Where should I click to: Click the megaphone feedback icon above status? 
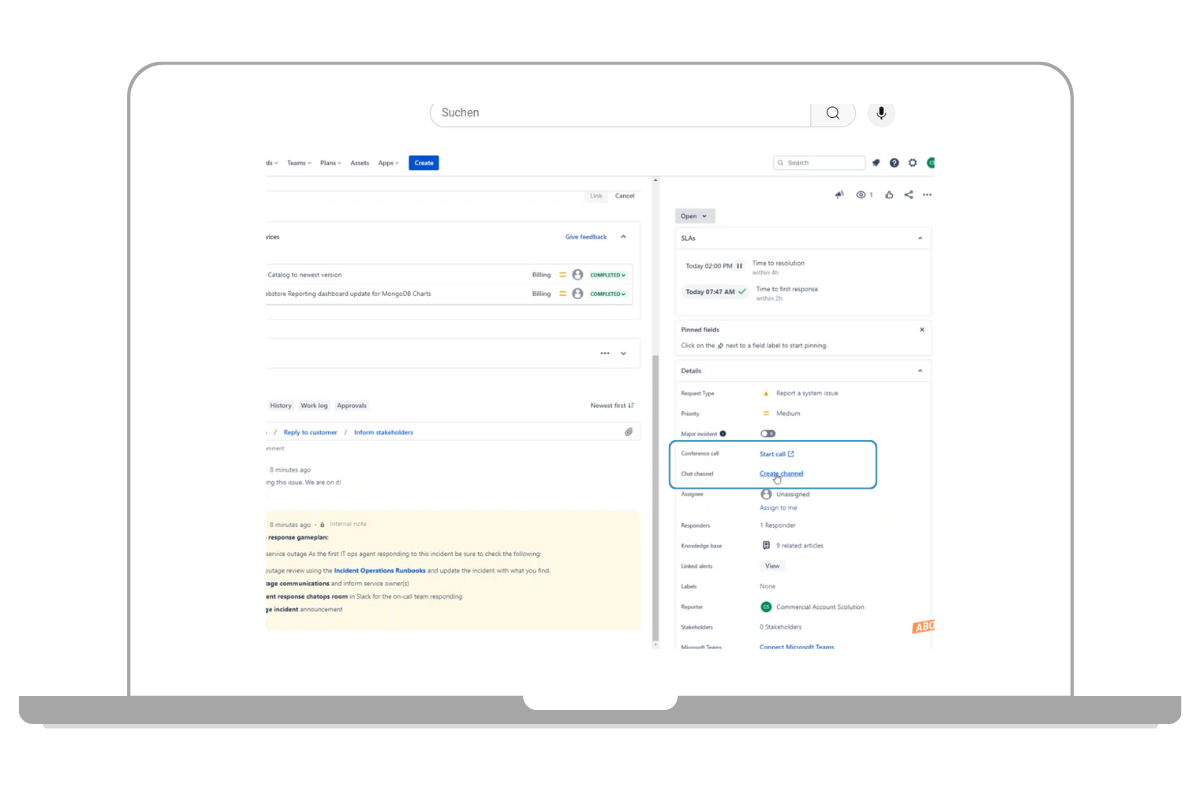coord(839,195)
